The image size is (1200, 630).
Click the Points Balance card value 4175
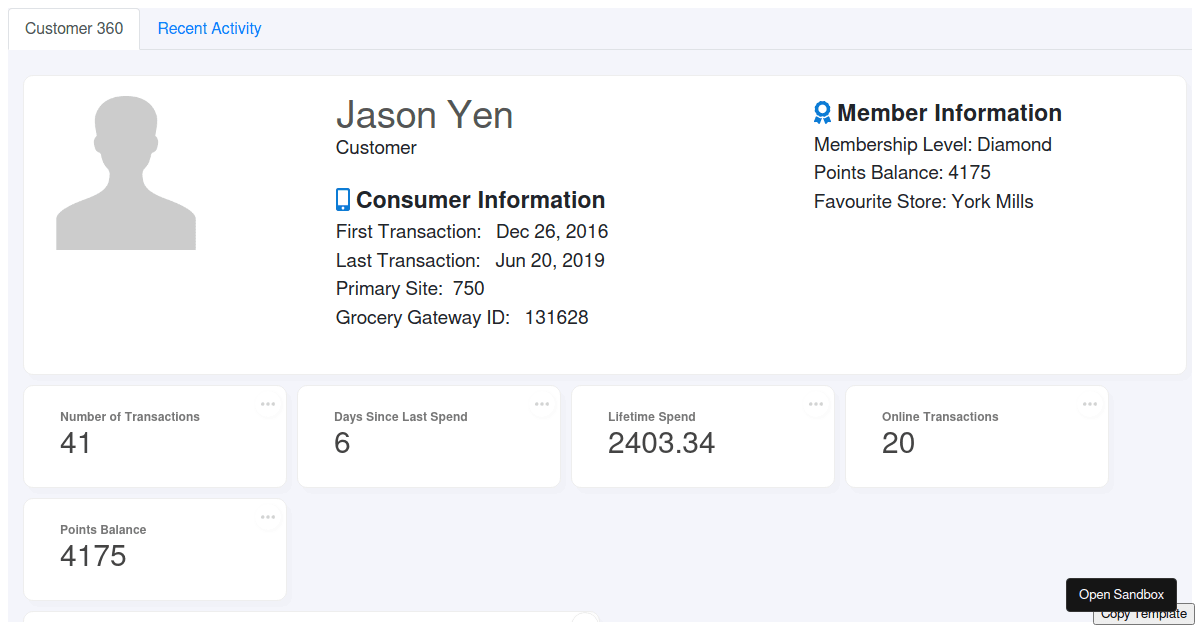(x=93, y=556)
